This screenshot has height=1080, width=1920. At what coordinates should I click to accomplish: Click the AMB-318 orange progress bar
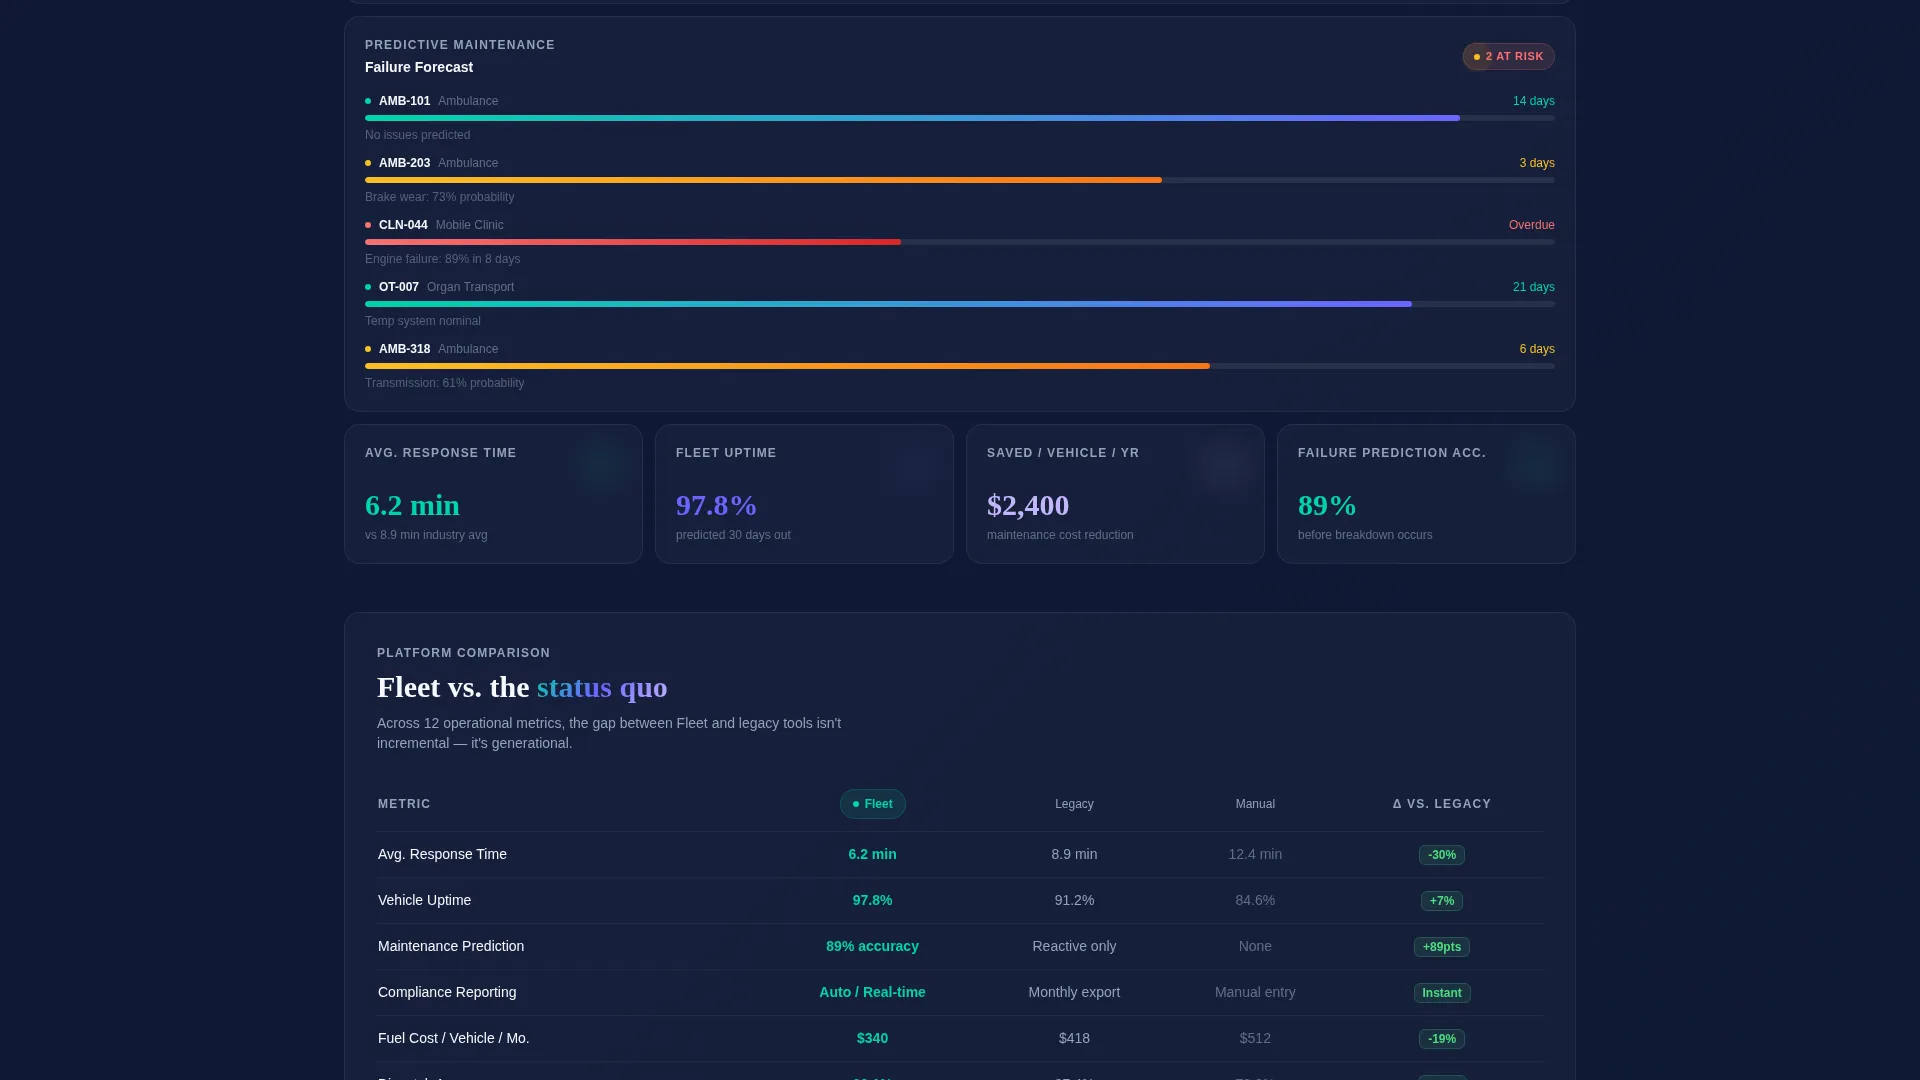pyautogui.click(x=787, y=366)
